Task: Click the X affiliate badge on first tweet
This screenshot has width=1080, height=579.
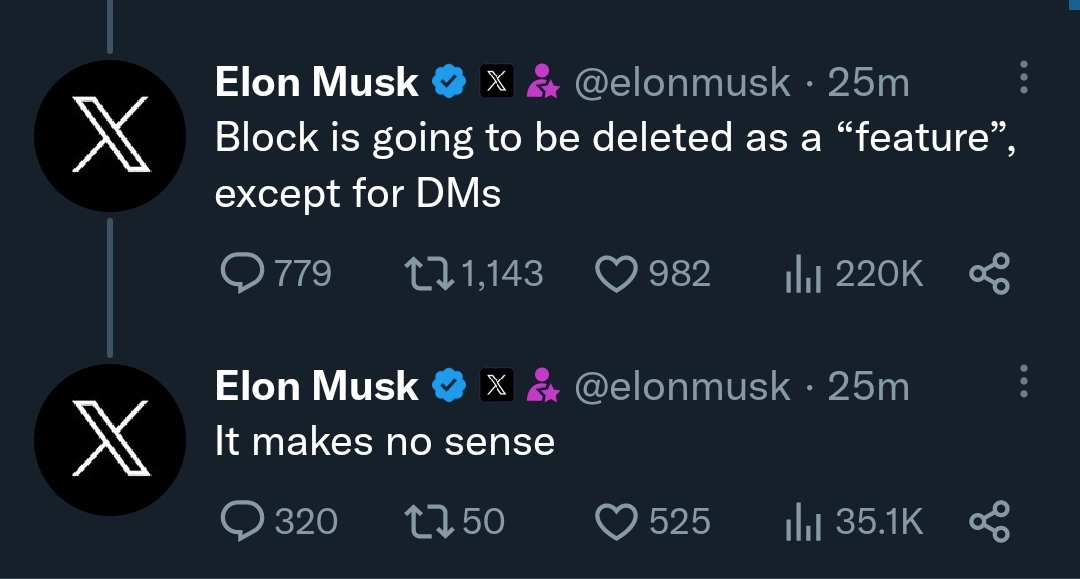Action: coord(497,82)
